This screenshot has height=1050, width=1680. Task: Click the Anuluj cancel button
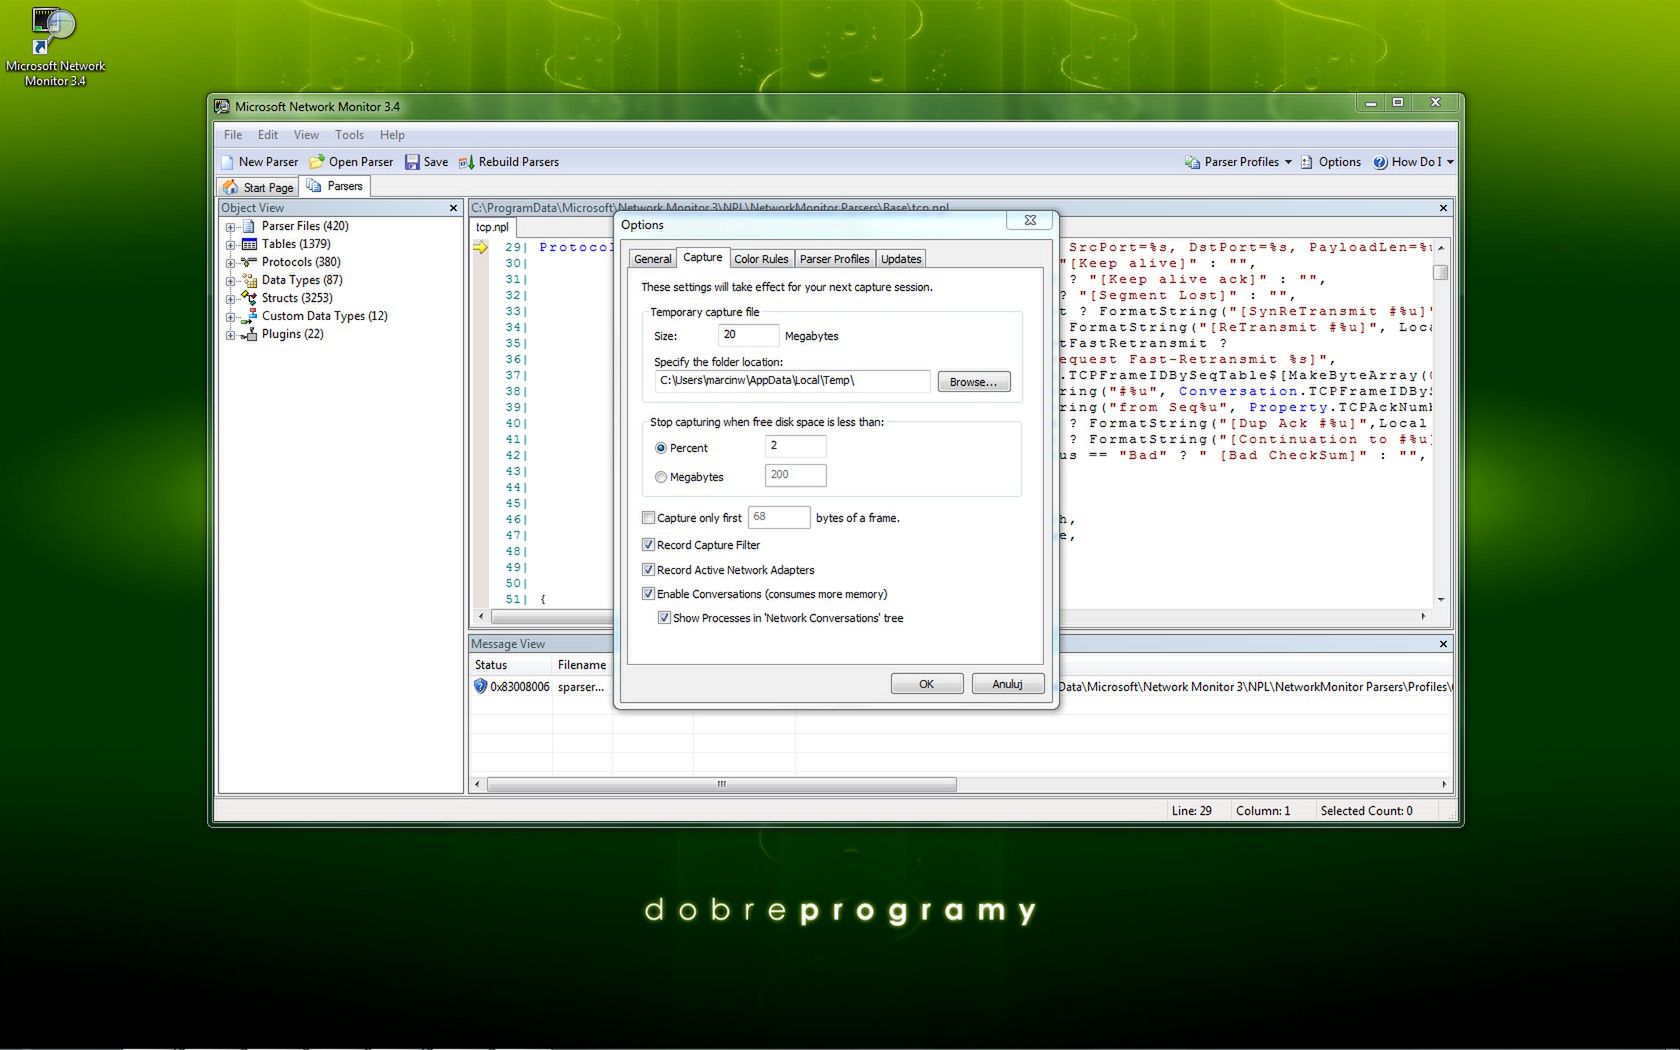pos(1007,684)
